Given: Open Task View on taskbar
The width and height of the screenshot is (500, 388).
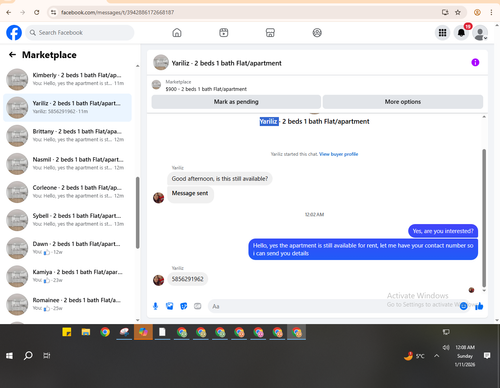Looking at the screenshot, I should 47,356.
